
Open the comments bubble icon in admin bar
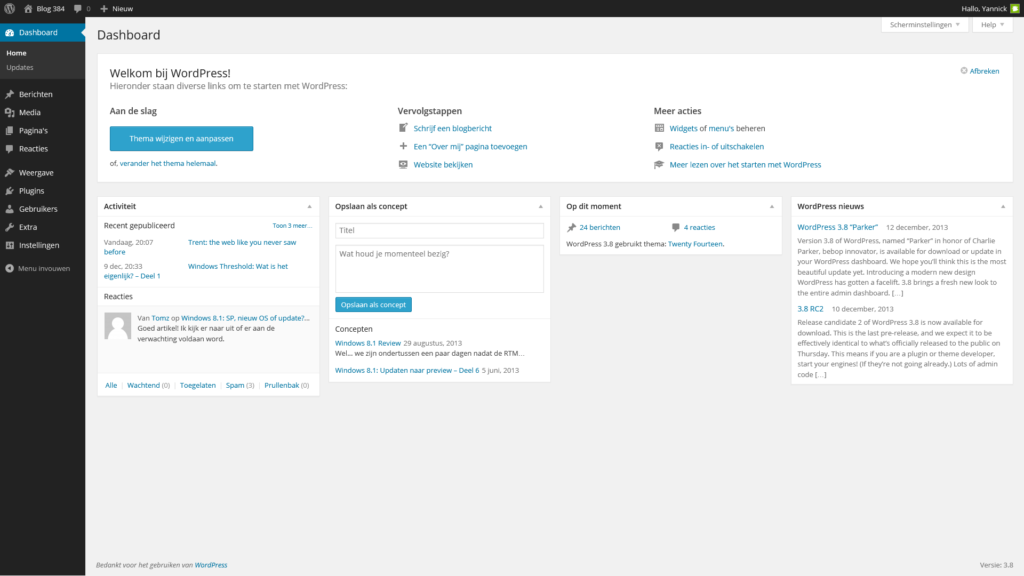(78, 8)
